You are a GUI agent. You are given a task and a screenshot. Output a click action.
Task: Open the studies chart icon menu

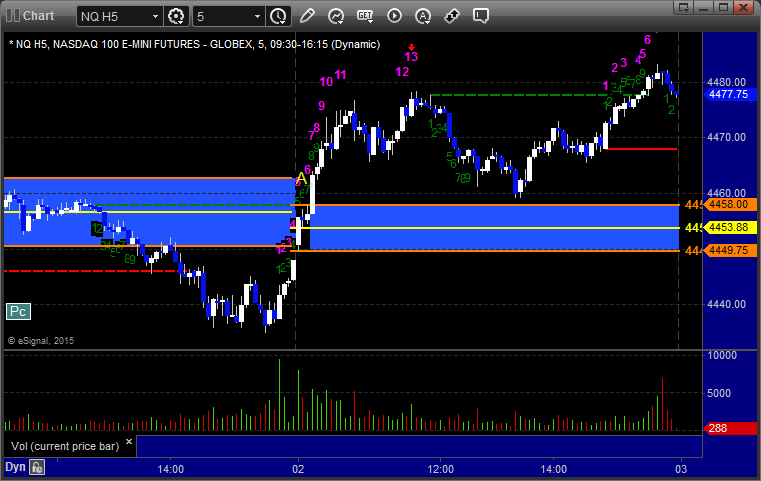point(336,16)
